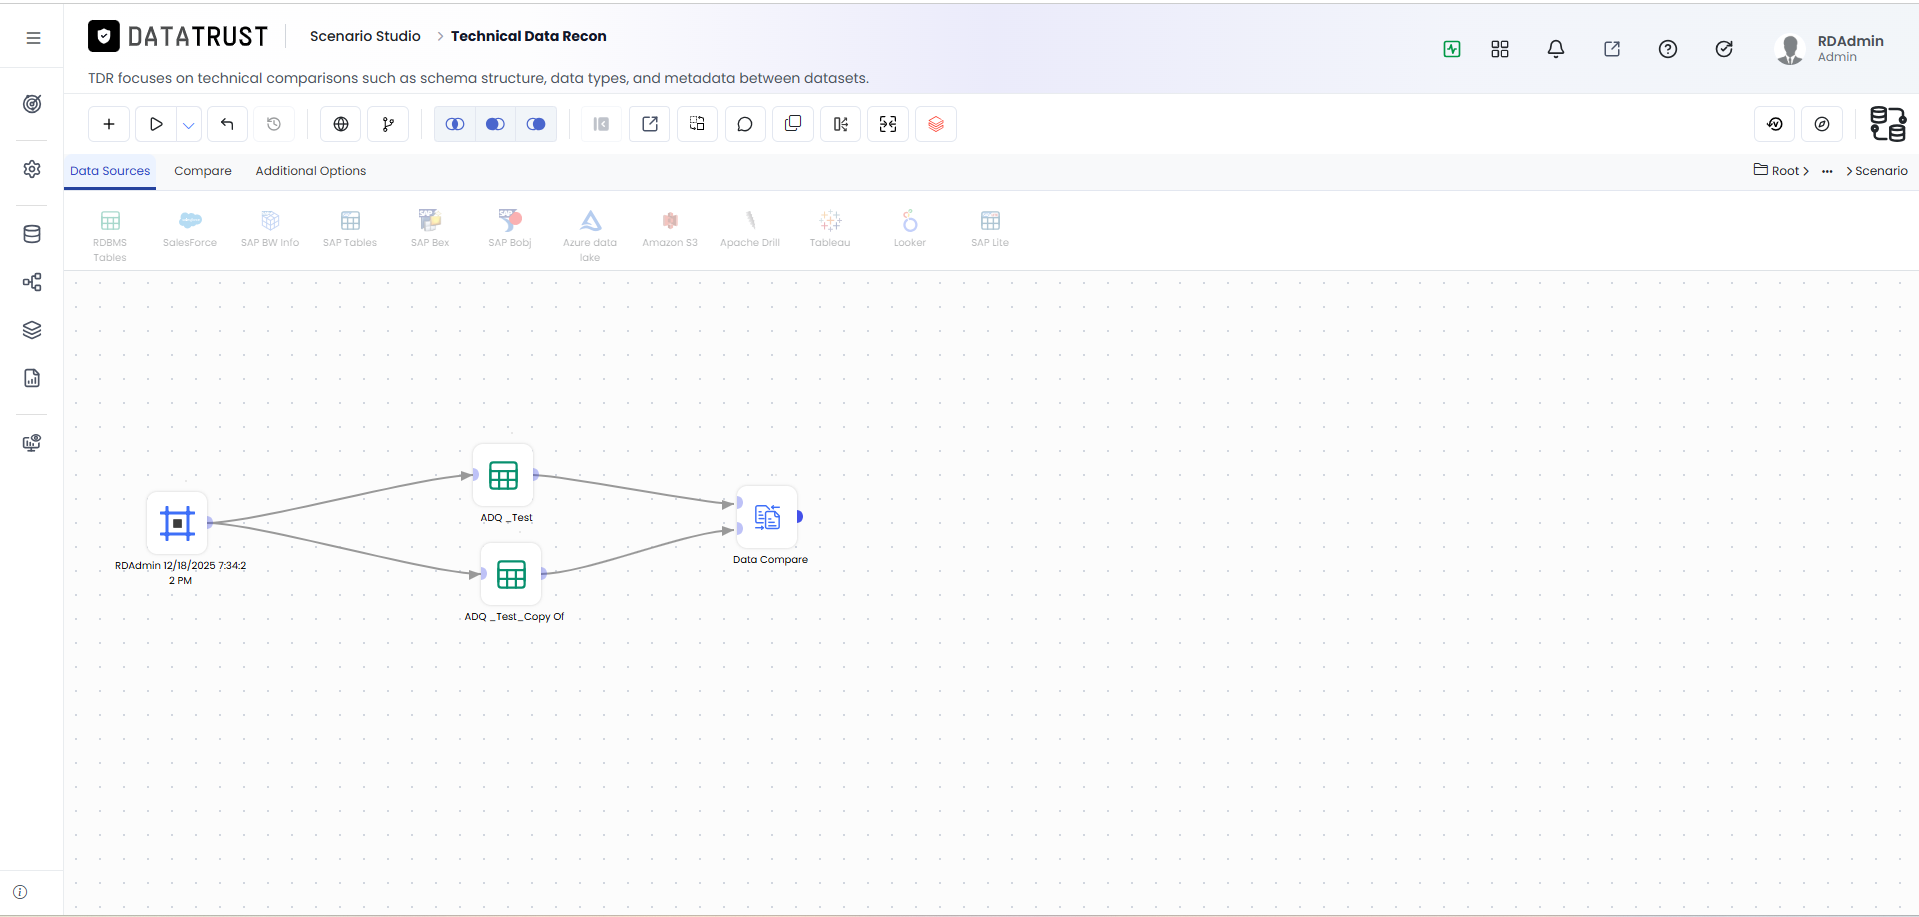Click the refresh check icon in header
This screenshot has height=917, width=1919.
[1724, 49]
